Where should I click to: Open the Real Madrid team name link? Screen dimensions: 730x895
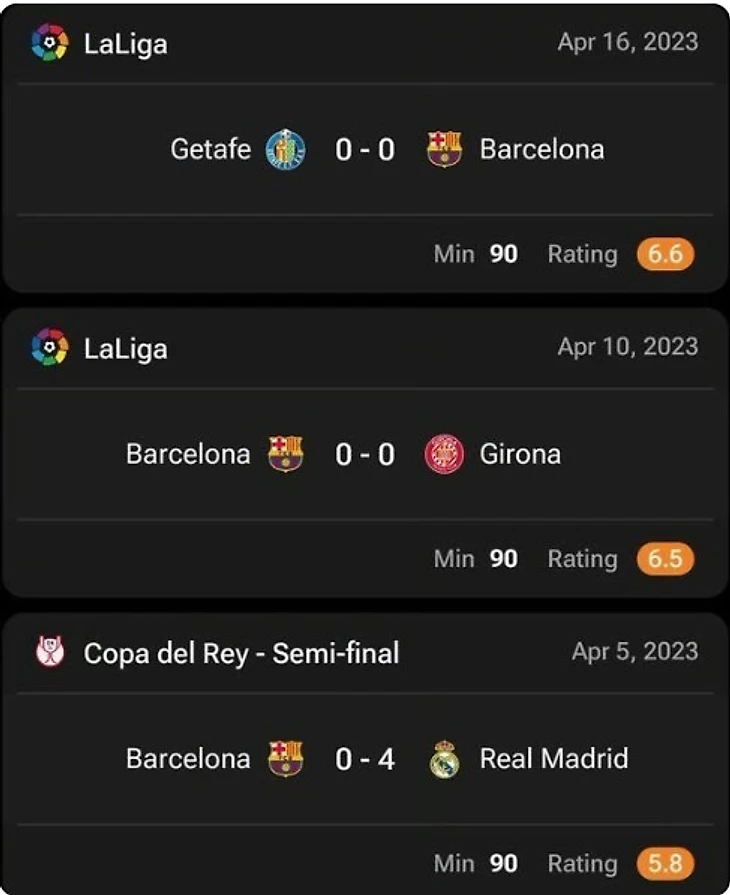(554, 760)
